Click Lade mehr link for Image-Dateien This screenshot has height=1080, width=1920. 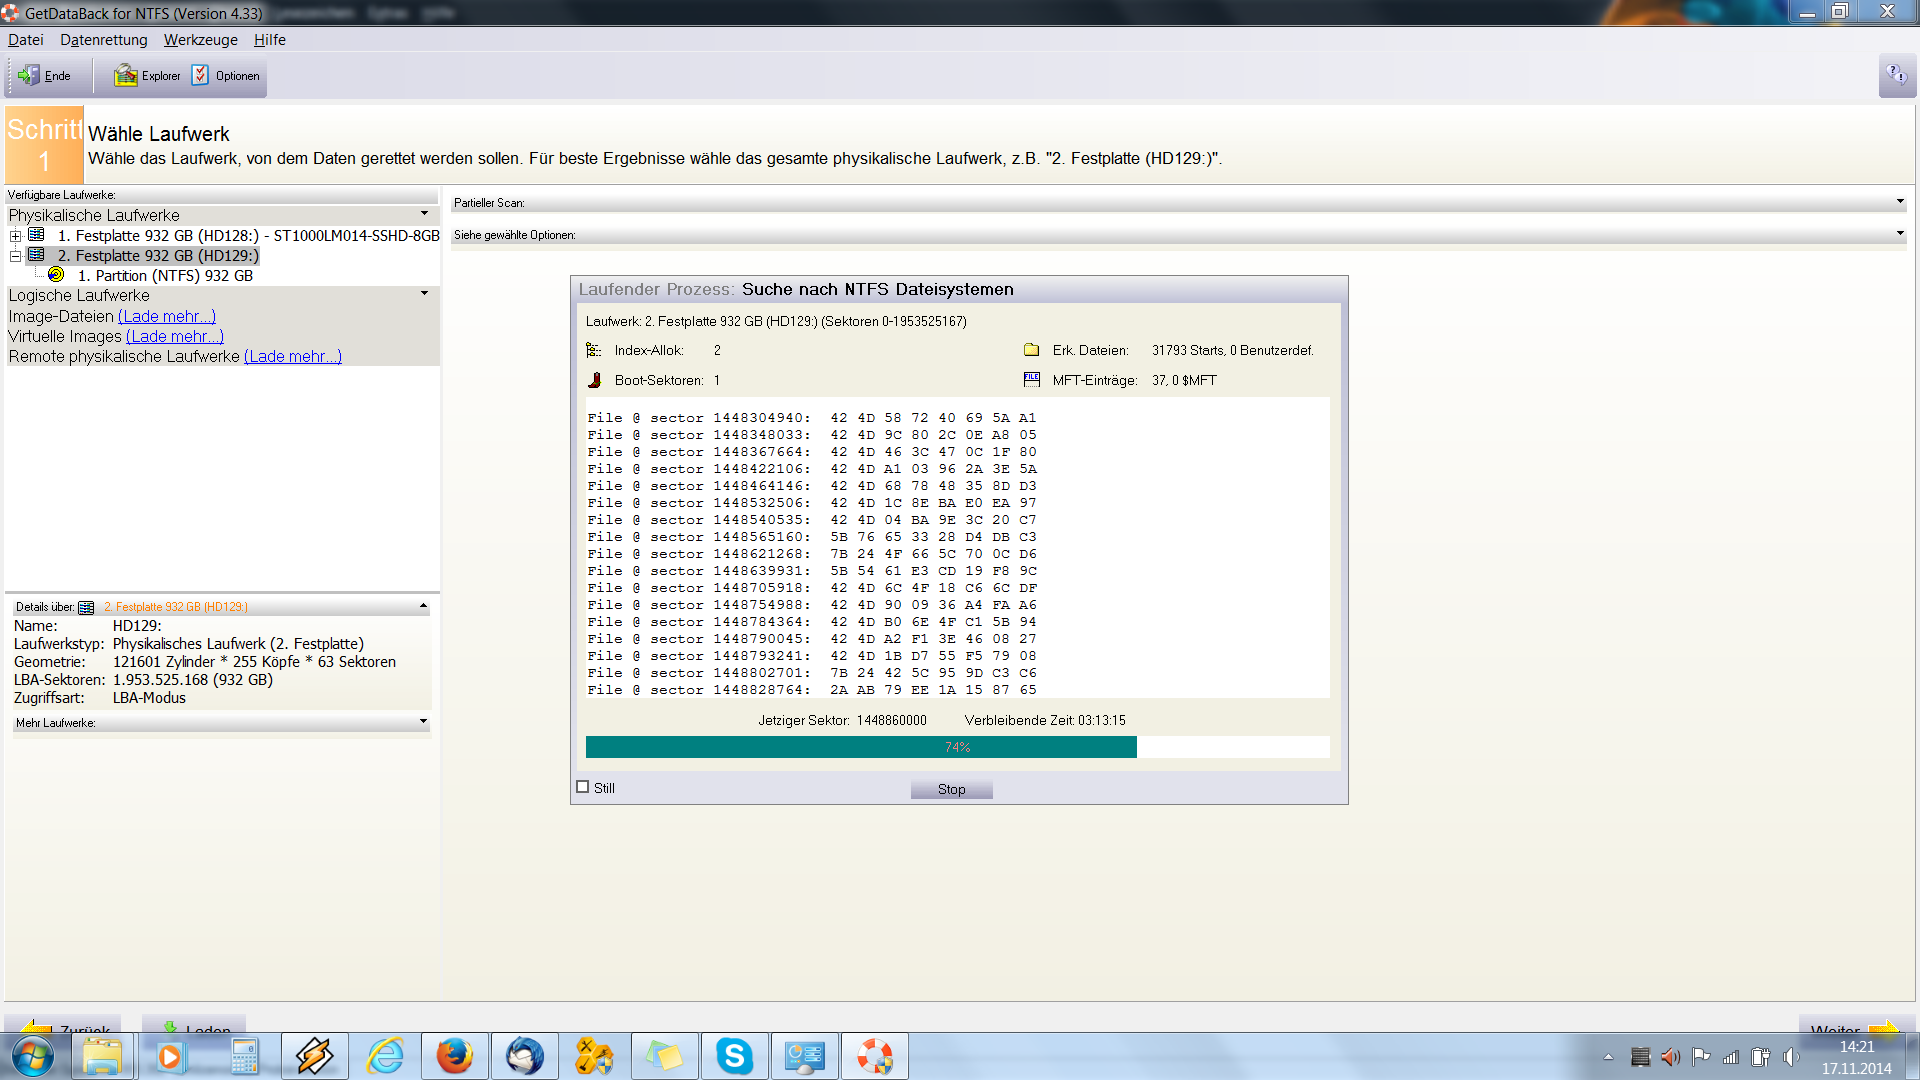coord(166,316)
